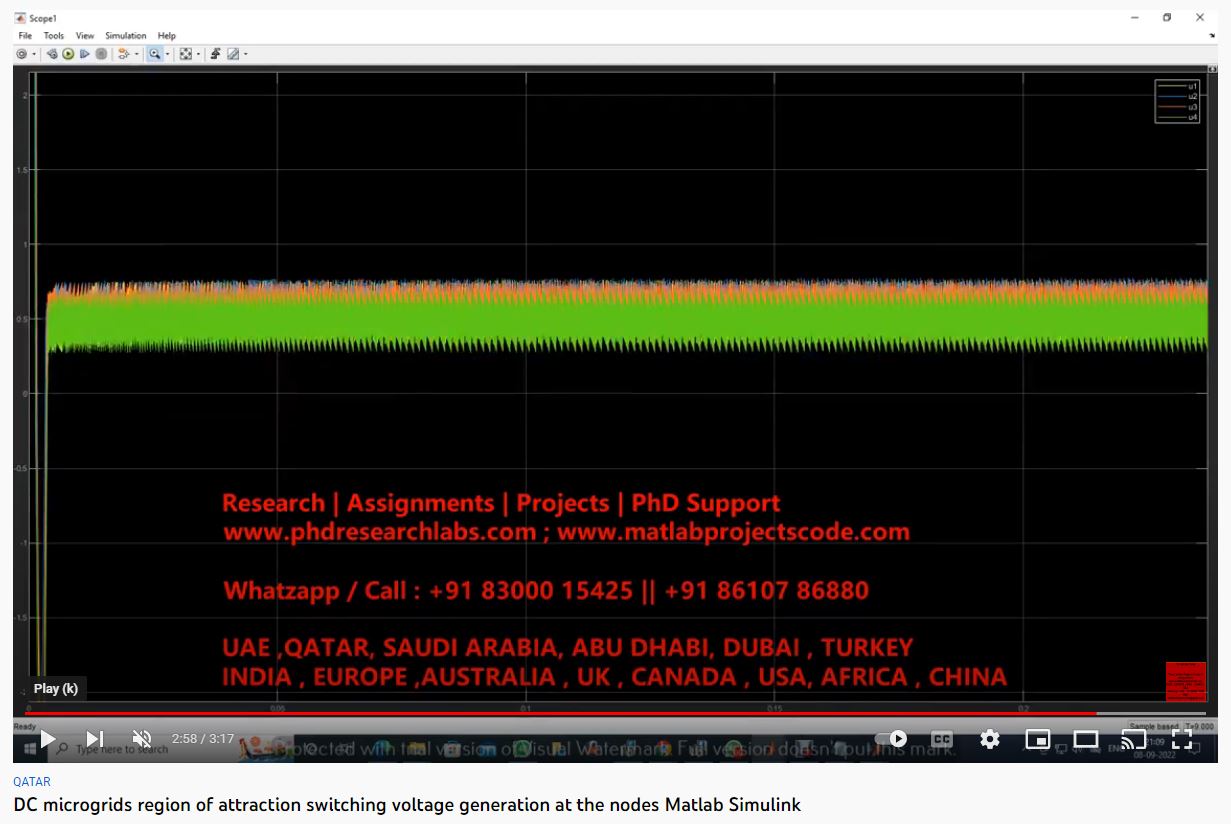Expand the scale axes dropdown arrow

(198, 54)
